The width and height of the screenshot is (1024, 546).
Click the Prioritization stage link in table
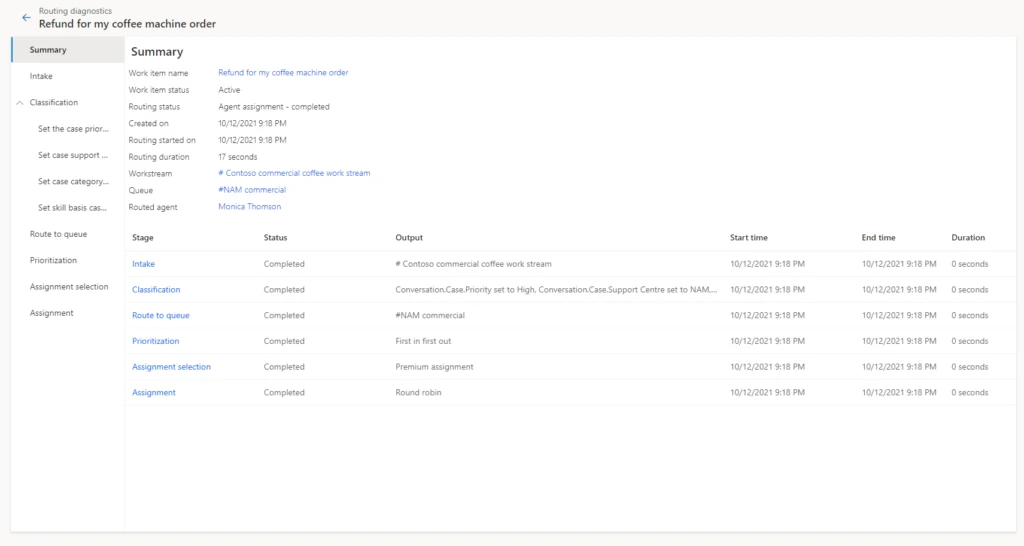click(155, 341)
